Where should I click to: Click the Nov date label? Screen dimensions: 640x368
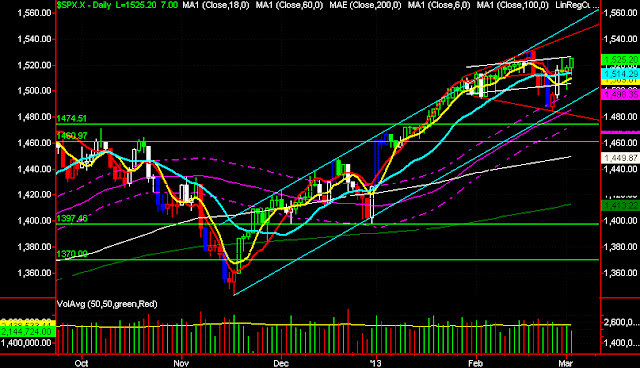[x=181, y=363]
